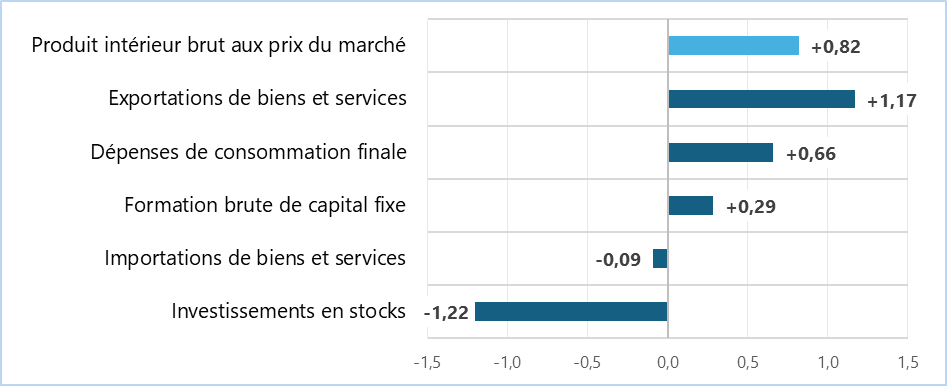Viewport: 947px width, 386px height.
Task: Click the small Importations negative bar
Action: (x=660, y=259)
